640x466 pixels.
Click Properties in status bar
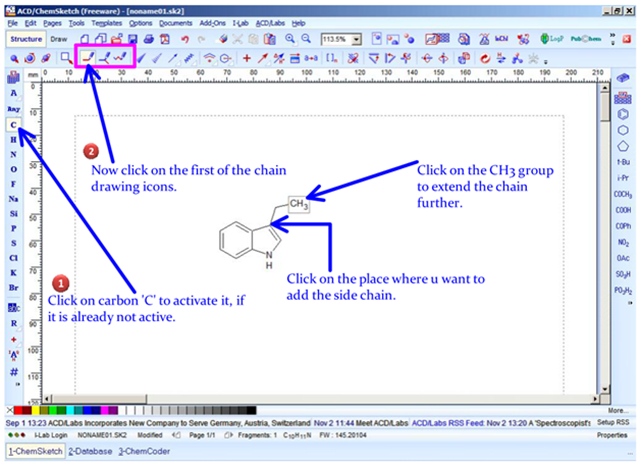pyautogui.click(x=612, y=435)
